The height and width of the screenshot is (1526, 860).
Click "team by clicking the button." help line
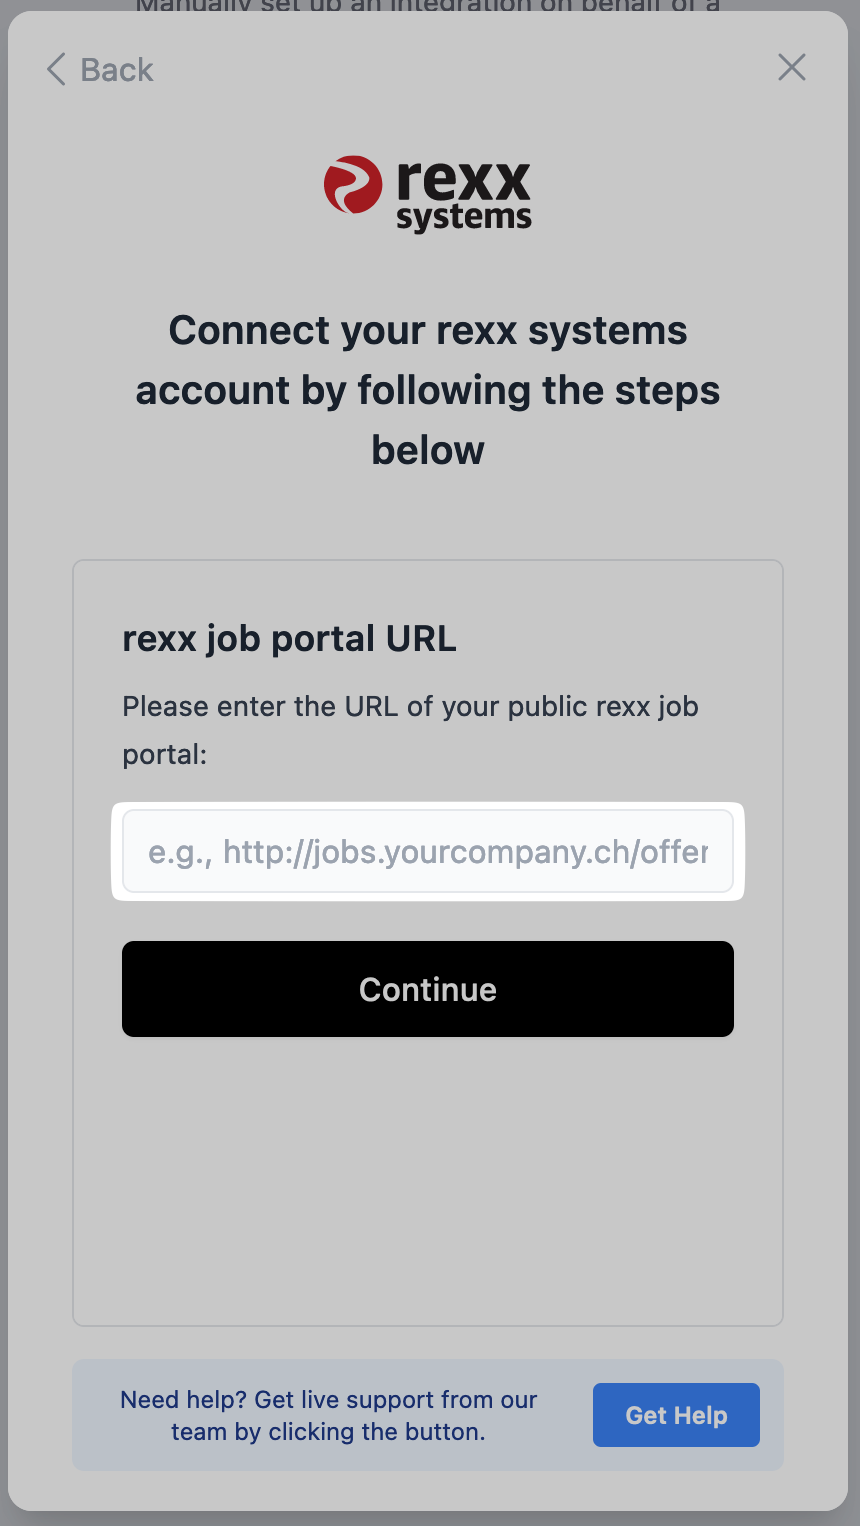point(328,1432)
